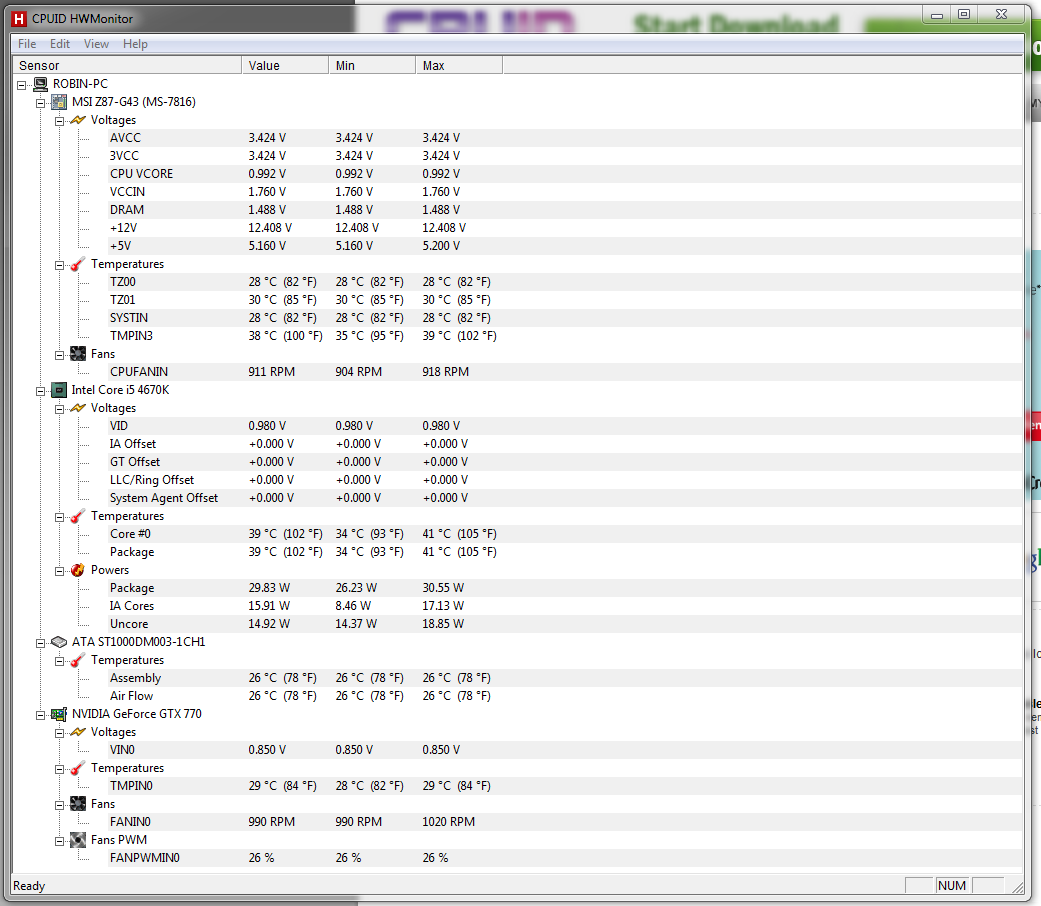Click the Intel CPU Temperatures thermometer icon
This screenshot has width=1041, height=906.
(78, 516)
